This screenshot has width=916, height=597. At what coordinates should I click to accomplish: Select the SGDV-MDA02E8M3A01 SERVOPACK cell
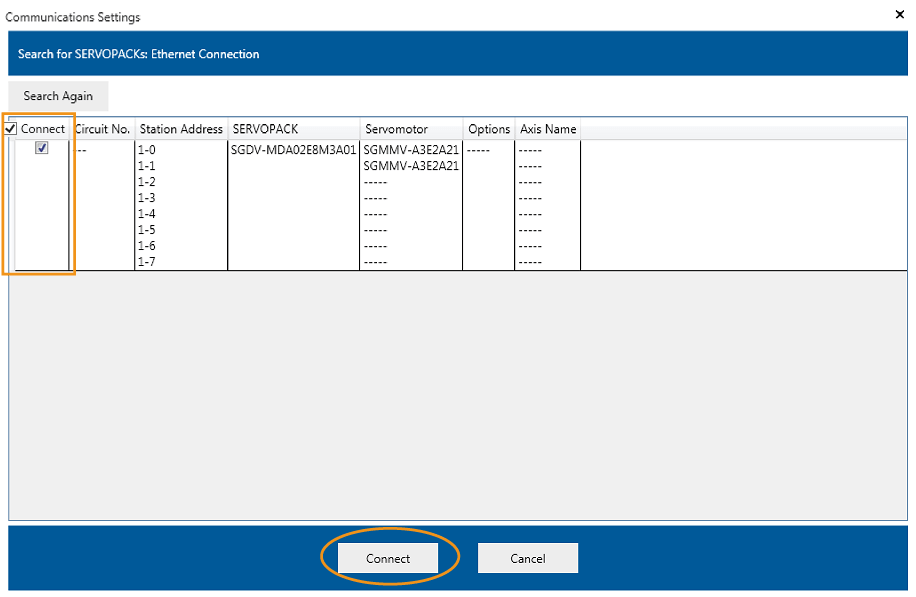(x=293, y=150)
